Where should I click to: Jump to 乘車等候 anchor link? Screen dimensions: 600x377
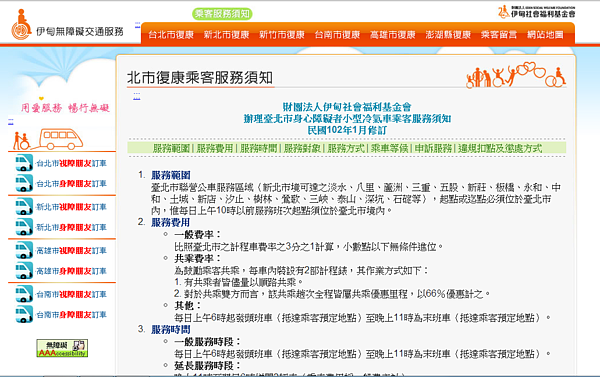(389, 148)
